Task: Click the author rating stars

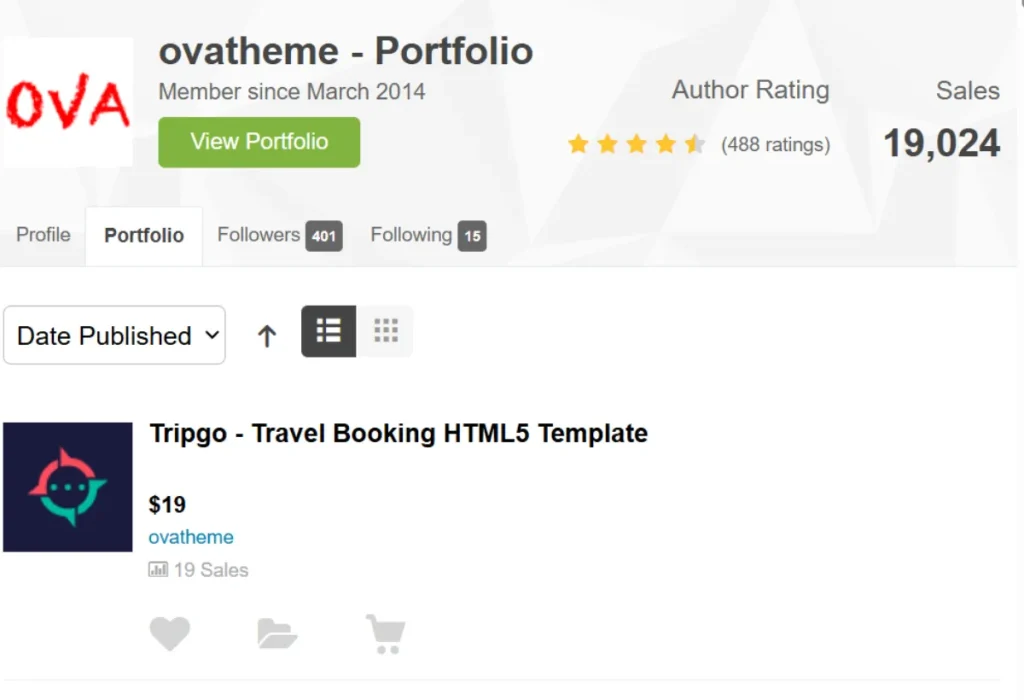Action: (x=636, y=144)
